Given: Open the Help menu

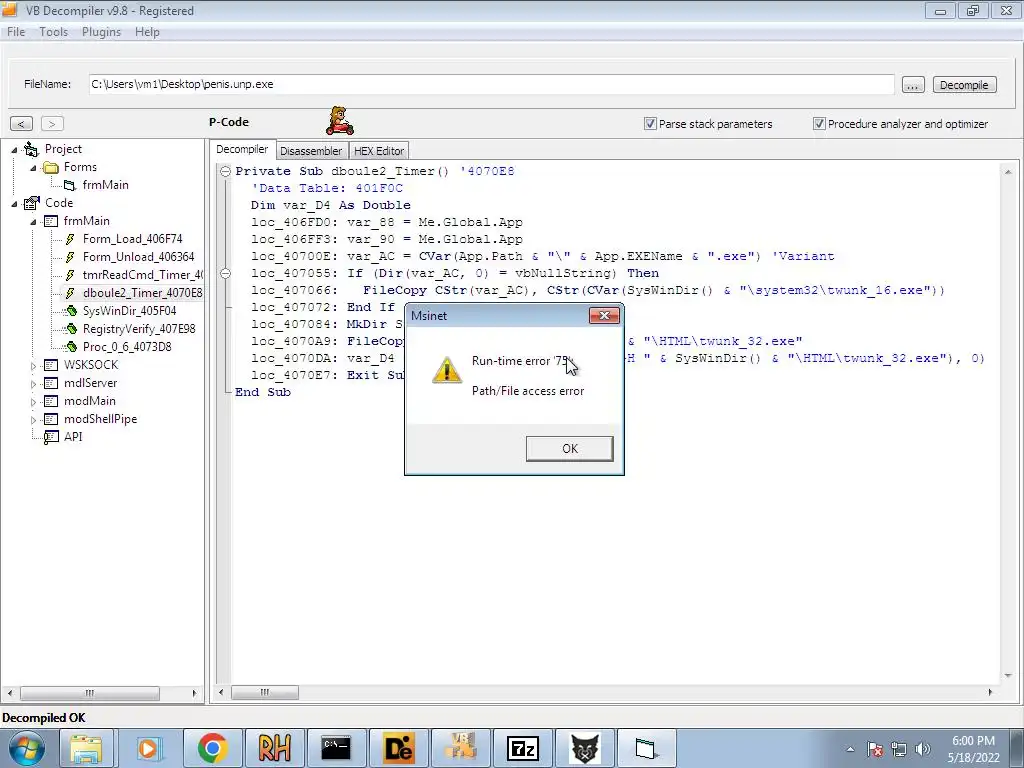Looking at the screenshot, I should 147,32.
